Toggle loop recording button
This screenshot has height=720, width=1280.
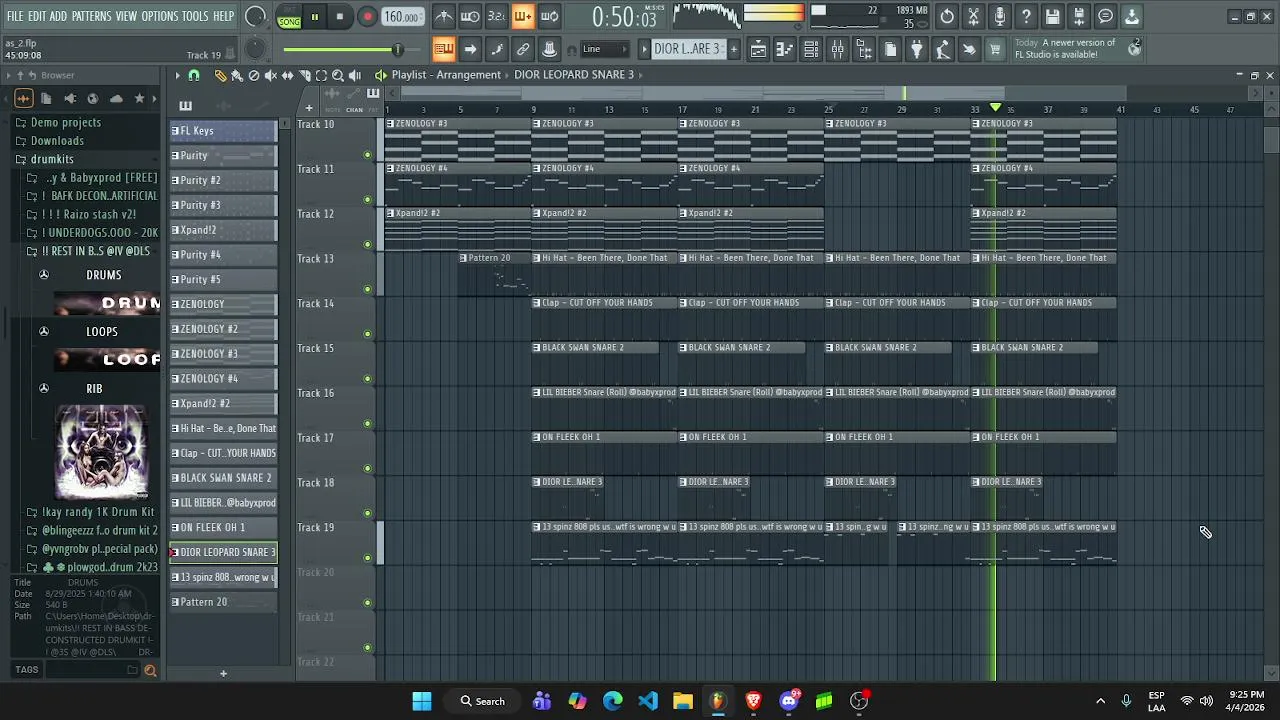(549, 16)
